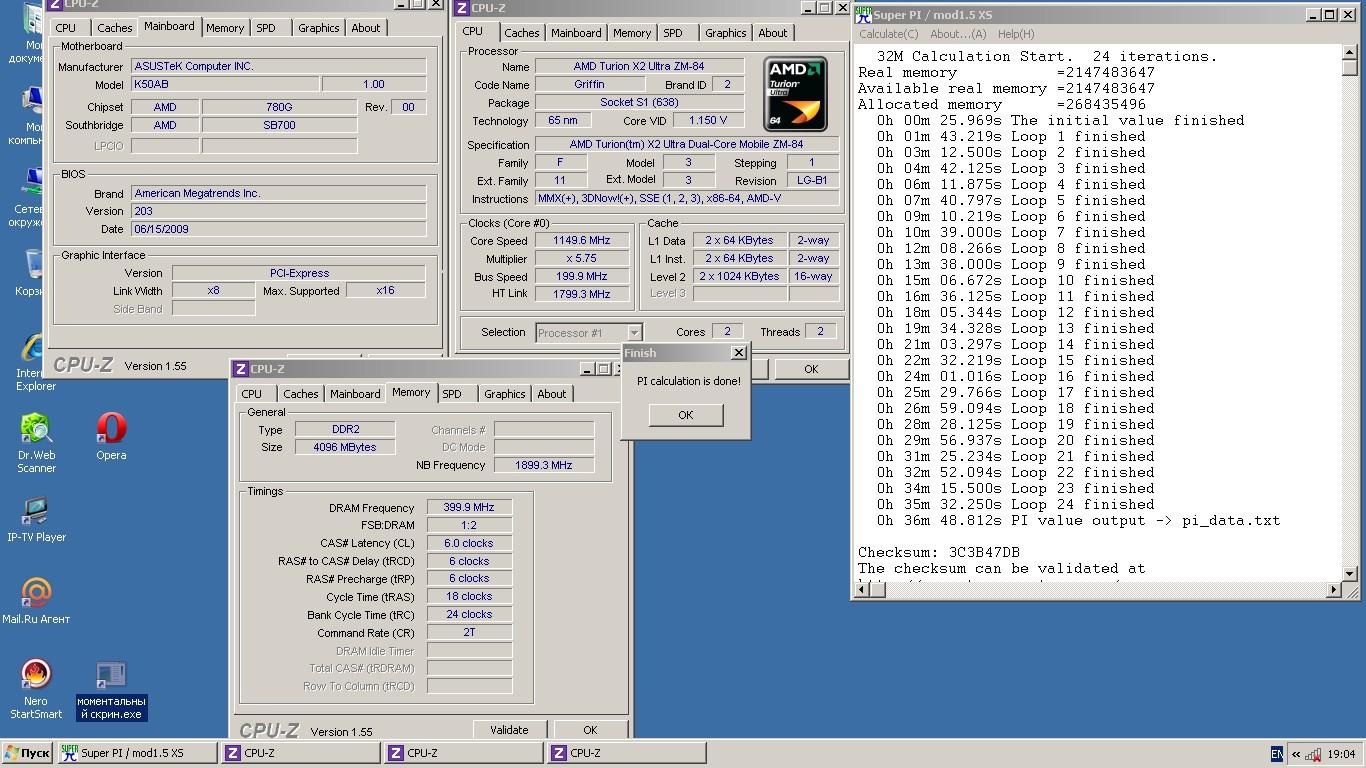1366x768 pixels.
Task: Click OK button in CPU-Z Memory window
Action: click(x=590, y=730)
